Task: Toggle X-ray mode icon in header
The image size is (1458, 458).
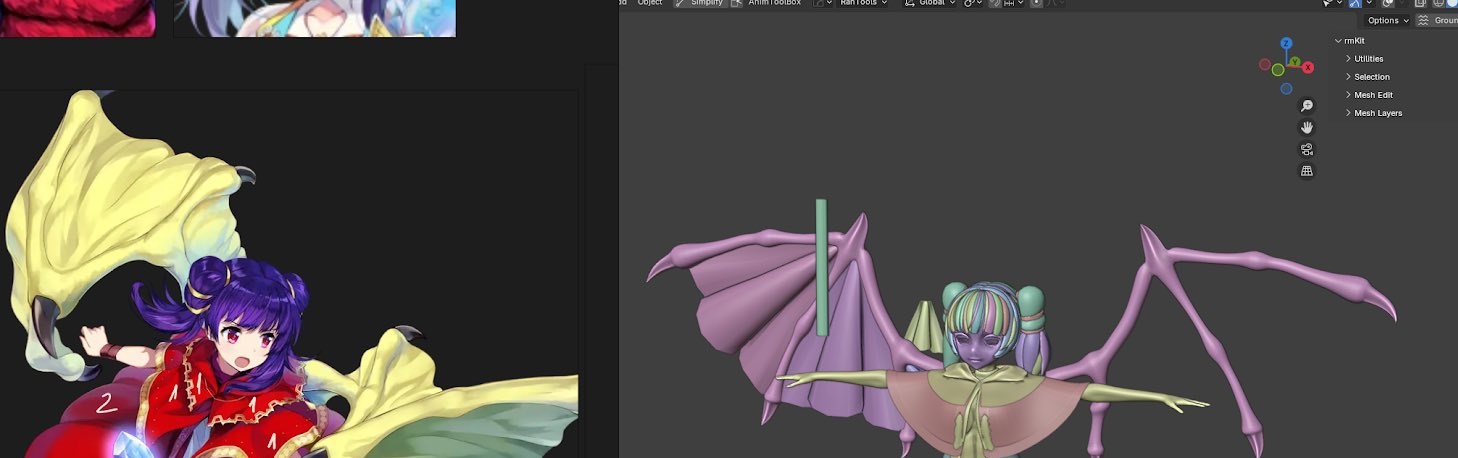Action: point(1420,3)
